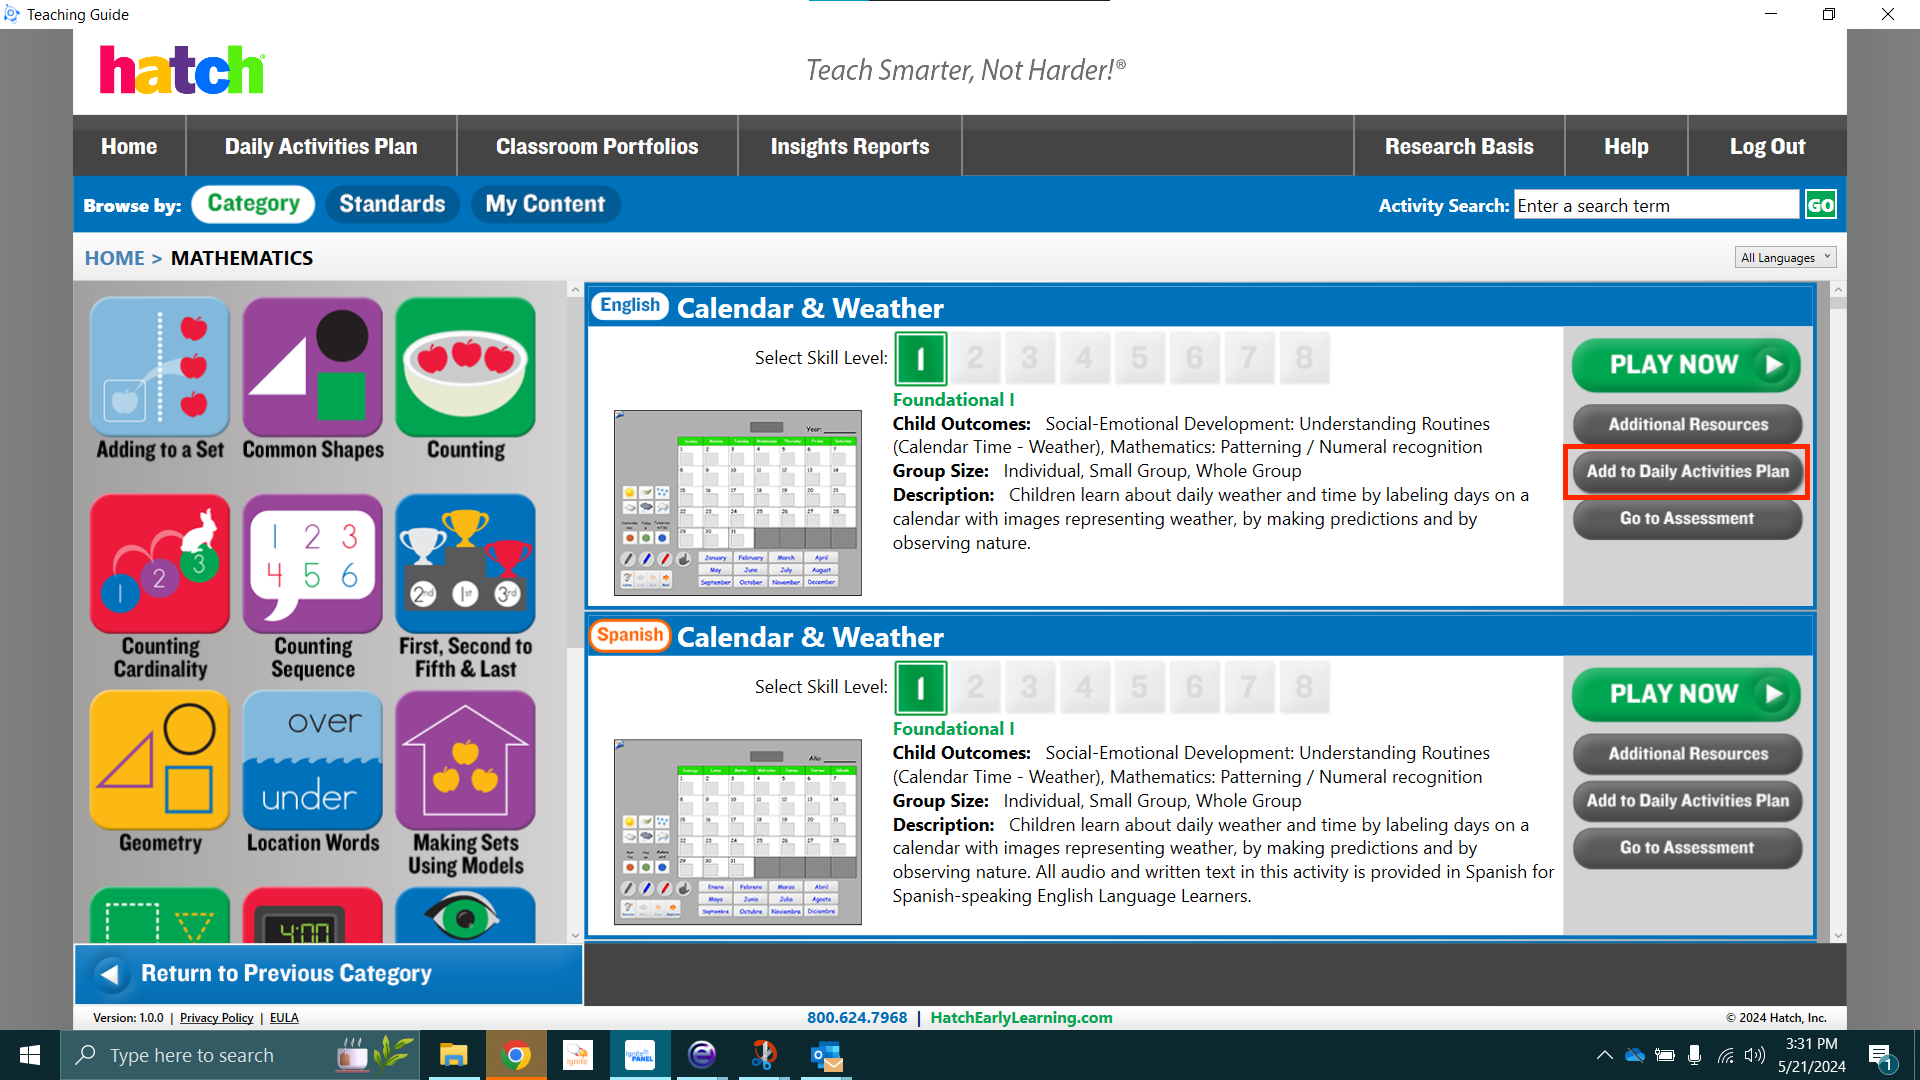
Task: Open the HatchEarlyLearning.com link
Action: [x=1021, y=1017]
